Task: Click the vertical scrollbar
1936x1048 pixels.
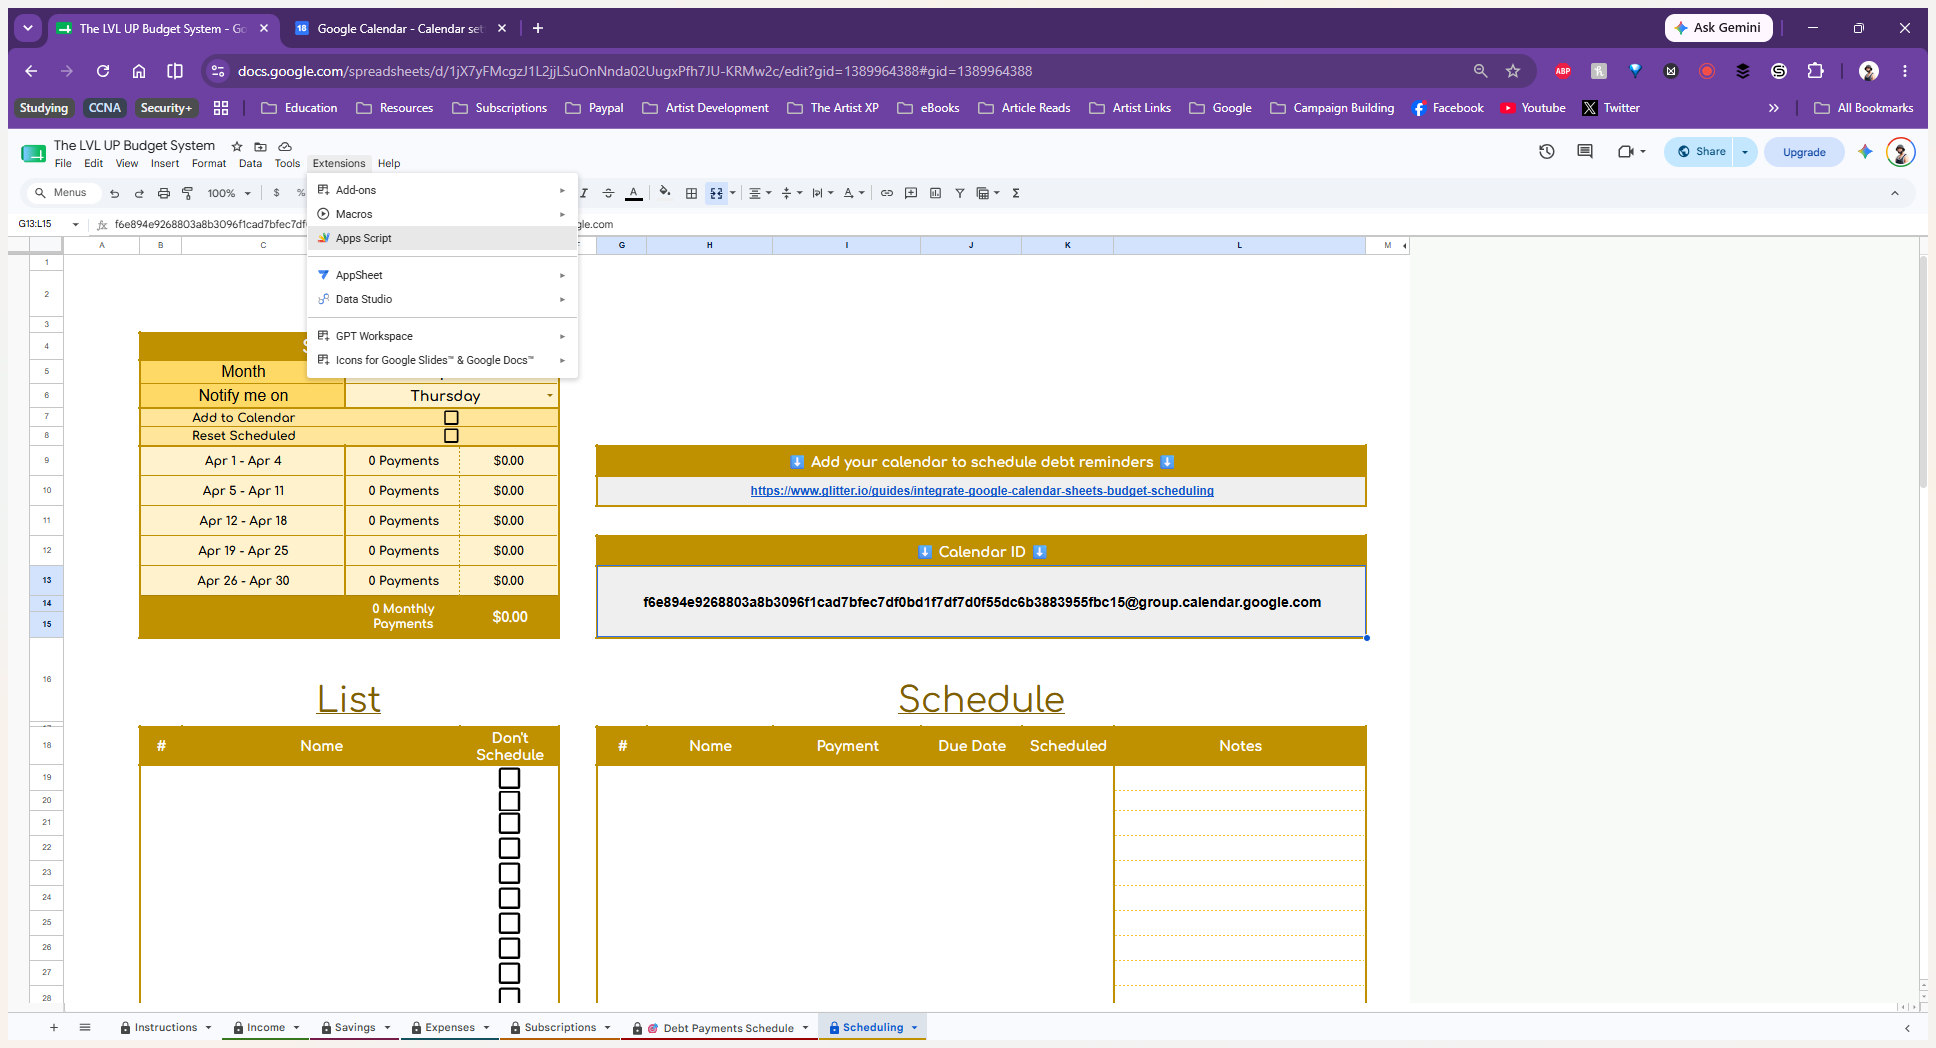Action: (x=1923, y=372)
